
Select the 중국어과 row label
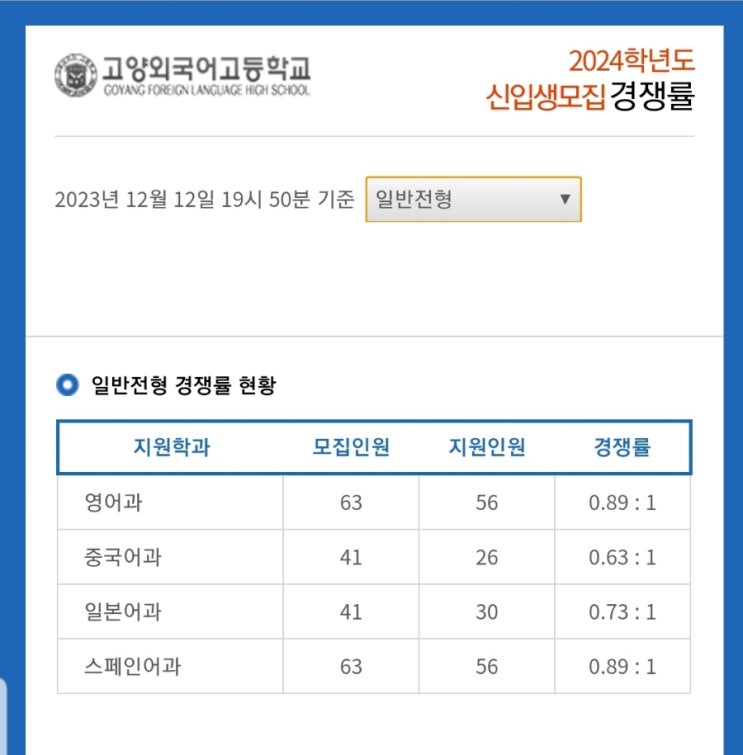[x=123, y=558]
